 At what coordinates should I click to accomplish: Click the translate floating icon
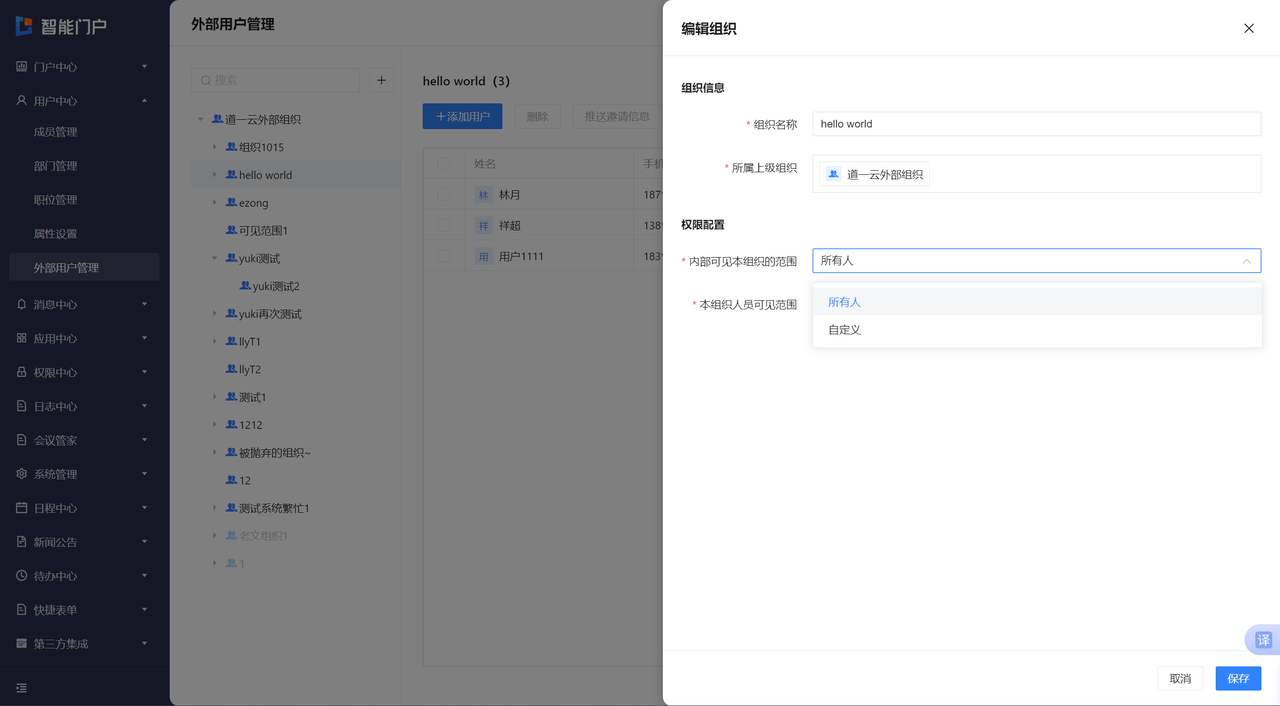pyautogui.click(x=1263, y=640)
